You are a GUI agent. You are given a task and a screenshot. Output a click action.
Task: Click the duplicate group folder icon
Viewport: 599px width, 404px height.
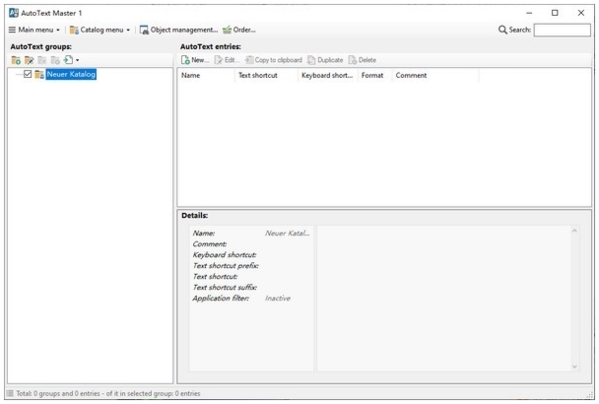pyautogui.click(x=55, y=60)
